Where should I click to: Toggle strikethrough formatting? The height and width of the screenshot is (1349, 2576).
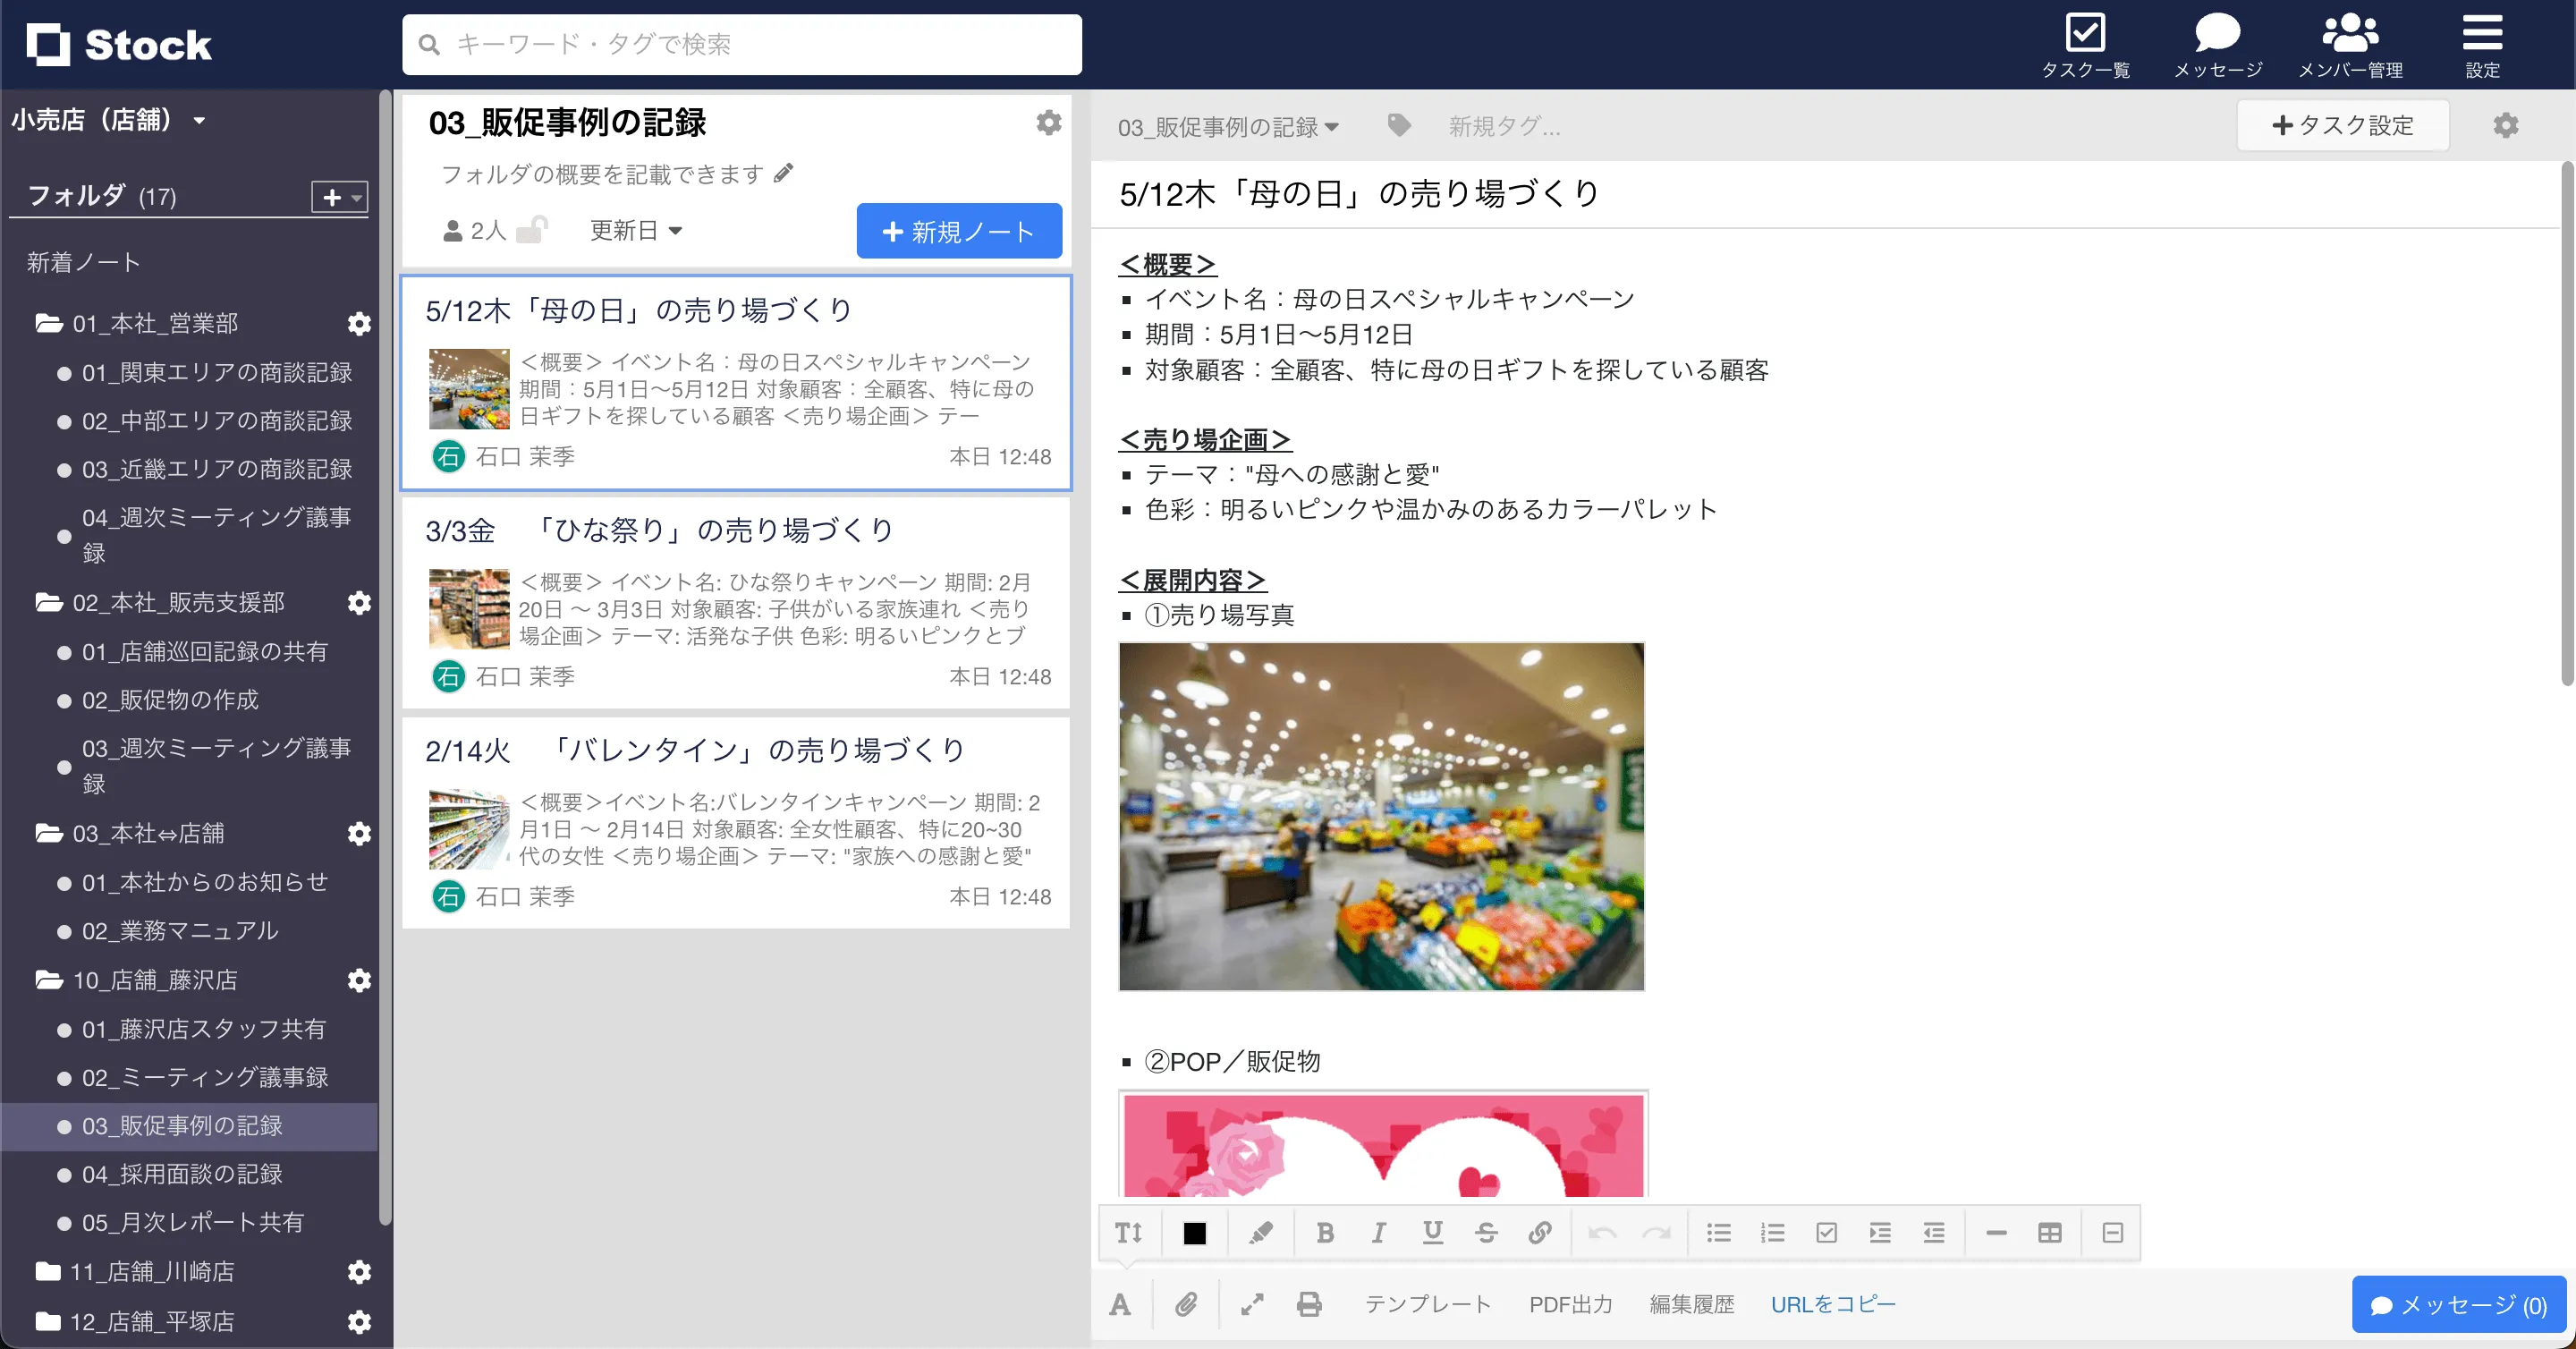1487,1233
